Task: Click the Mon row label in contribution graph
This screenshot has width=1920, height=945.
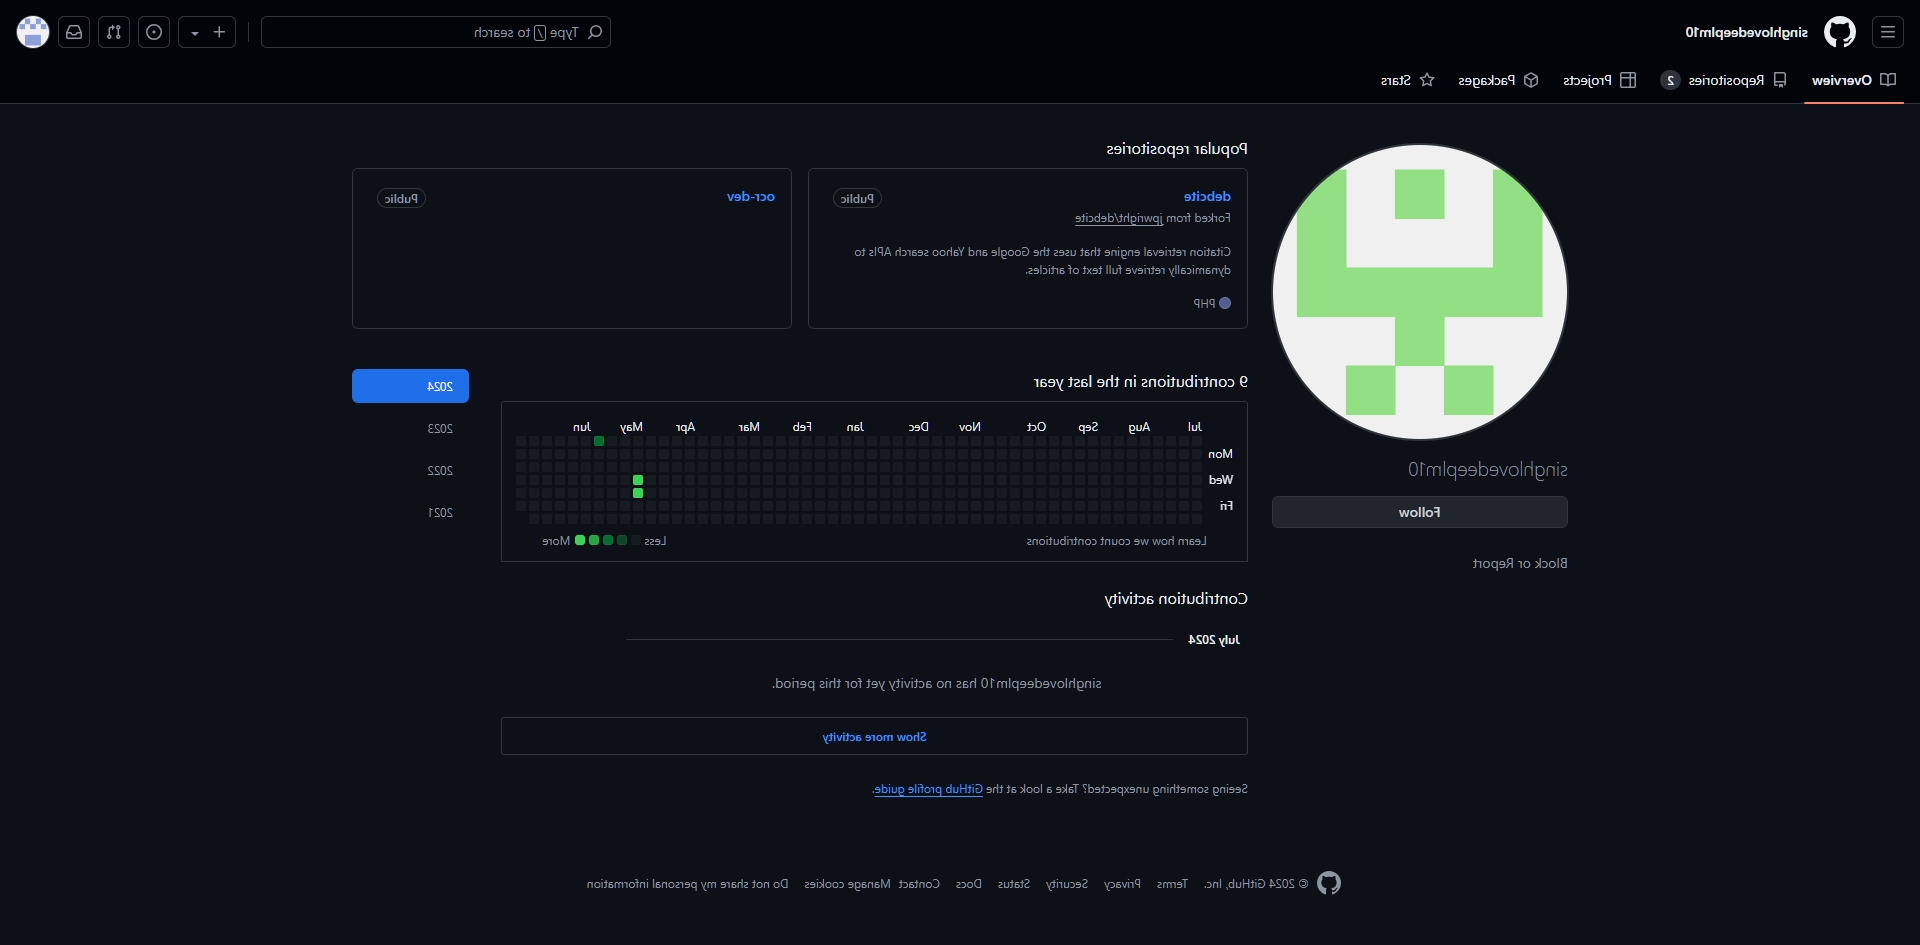Action: pyautogui.click(x=1220, y=454)
